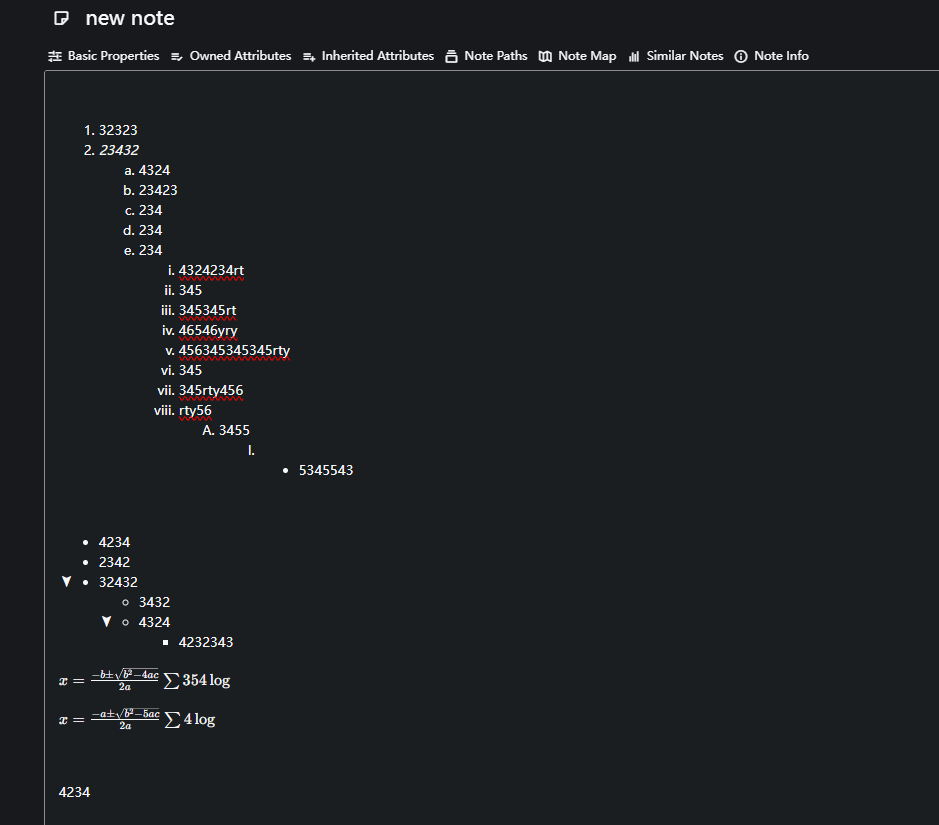Open the Similar Notes tab

click(684, 56)
